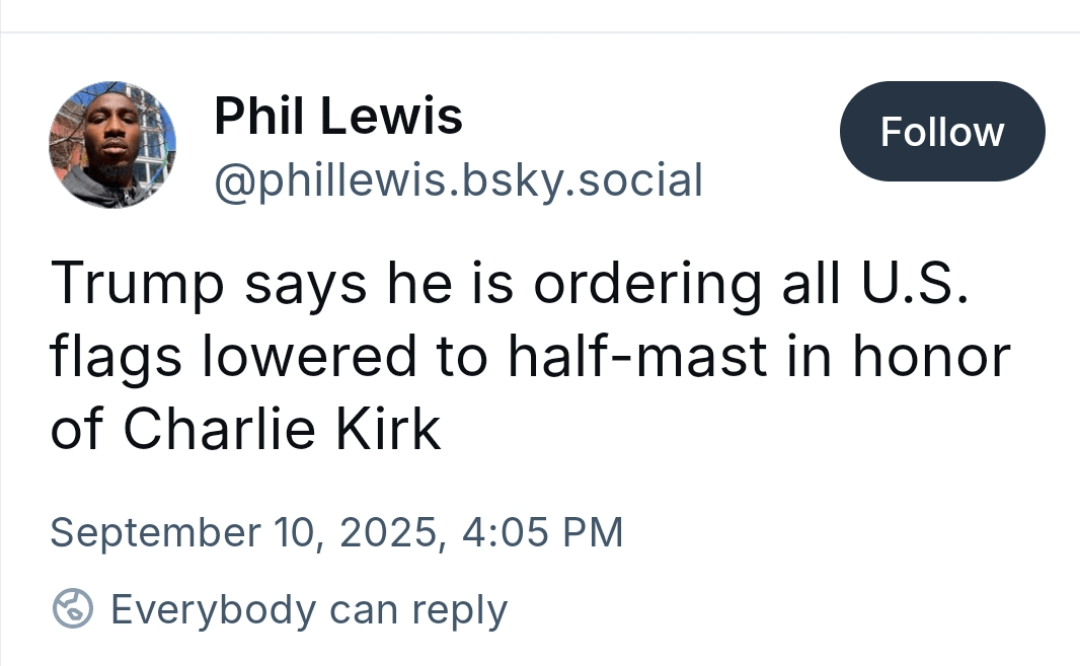Click the "4:05 PM" time text
This screenshot has width=1080, height=666.
[543, 532]
